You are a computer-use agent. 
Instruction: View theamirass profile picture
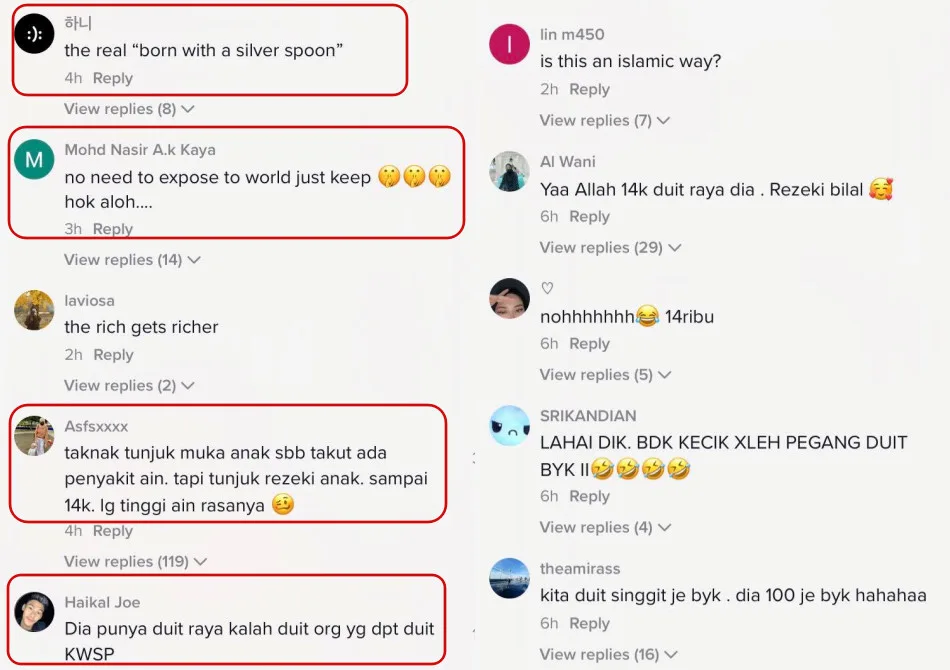510,579
